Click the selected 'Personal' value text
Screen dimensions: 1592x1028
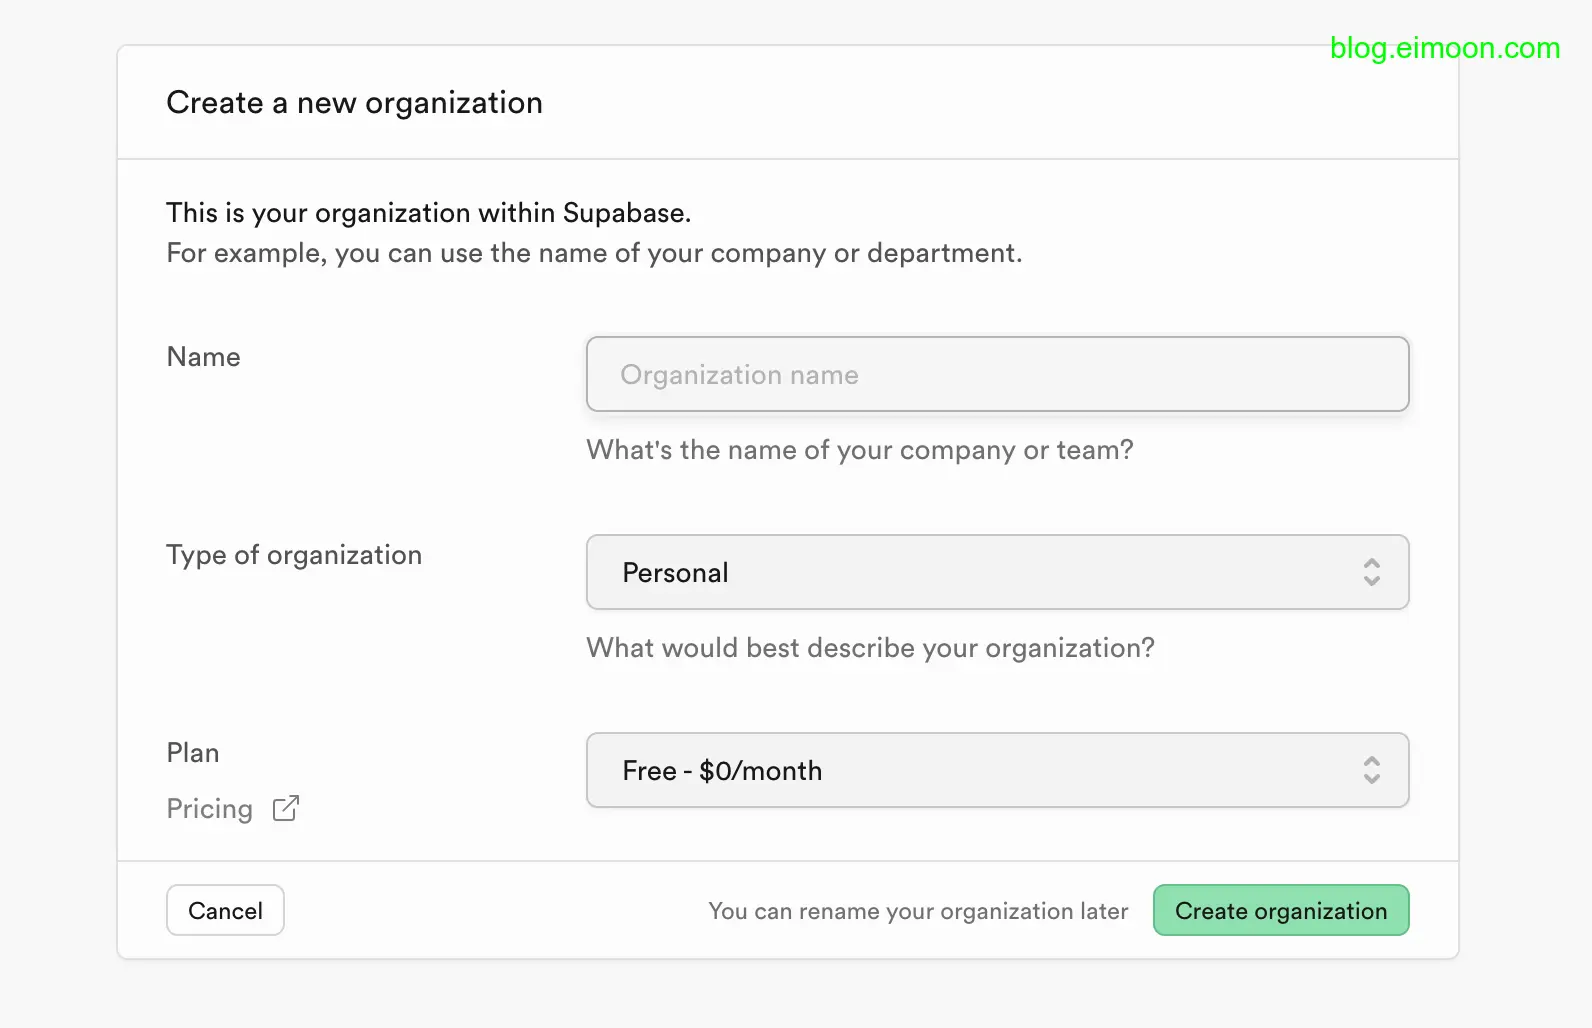pyautogui.click(x=675, y=573)
